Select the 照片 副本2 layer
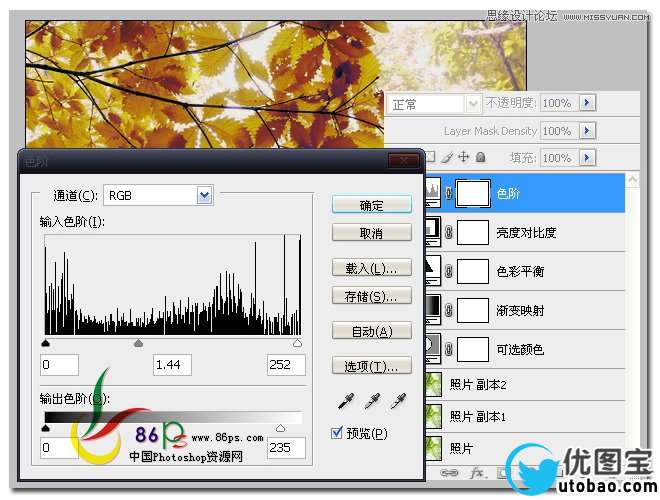The width and height of the screenshot is (660, 500). (525, 385)
